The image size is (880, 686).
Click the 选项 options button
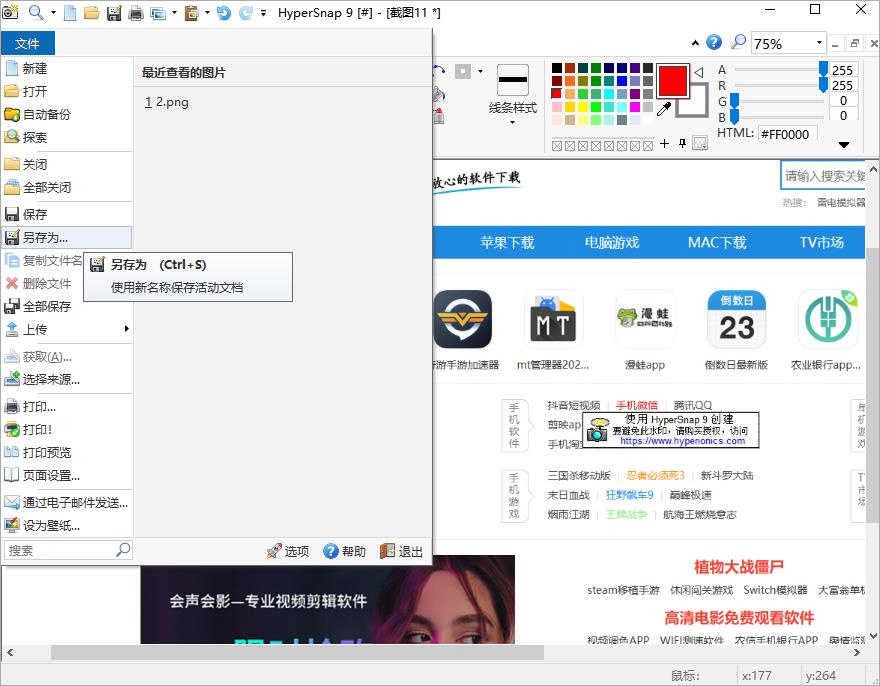[x=288, y=551]
